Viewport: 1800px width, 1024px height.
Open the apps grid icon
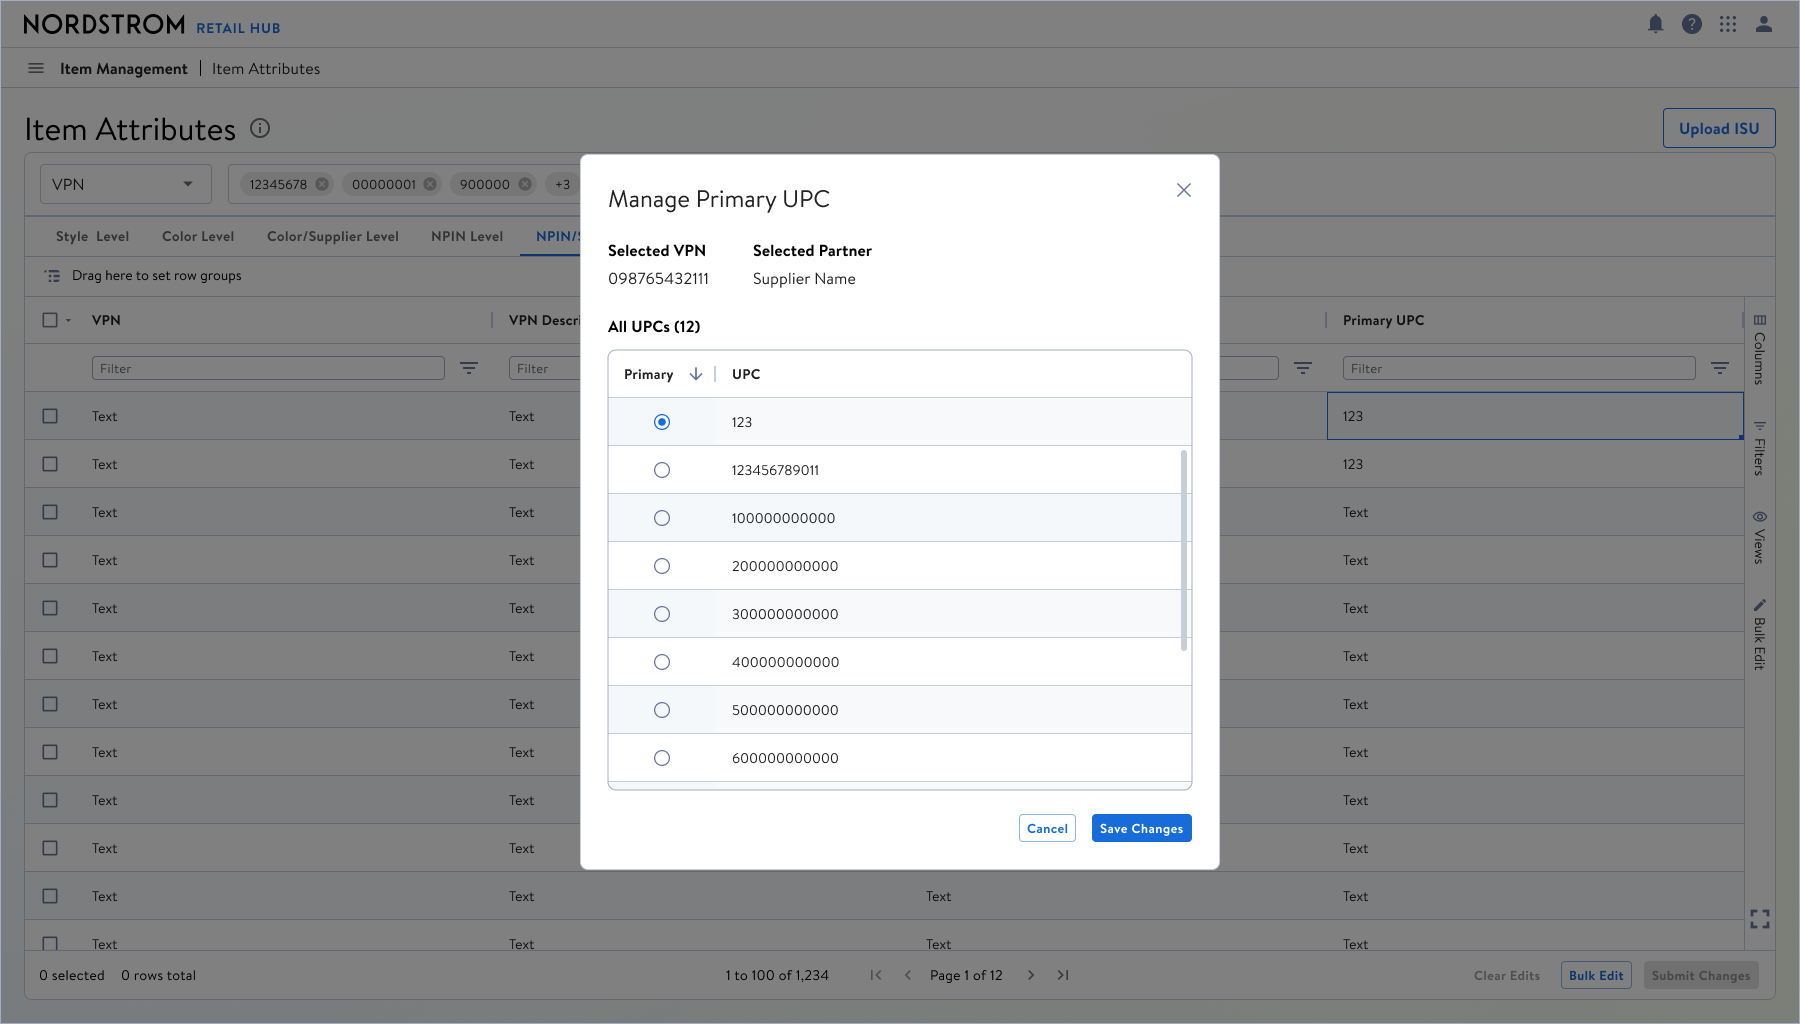(x=1728, y=24)
